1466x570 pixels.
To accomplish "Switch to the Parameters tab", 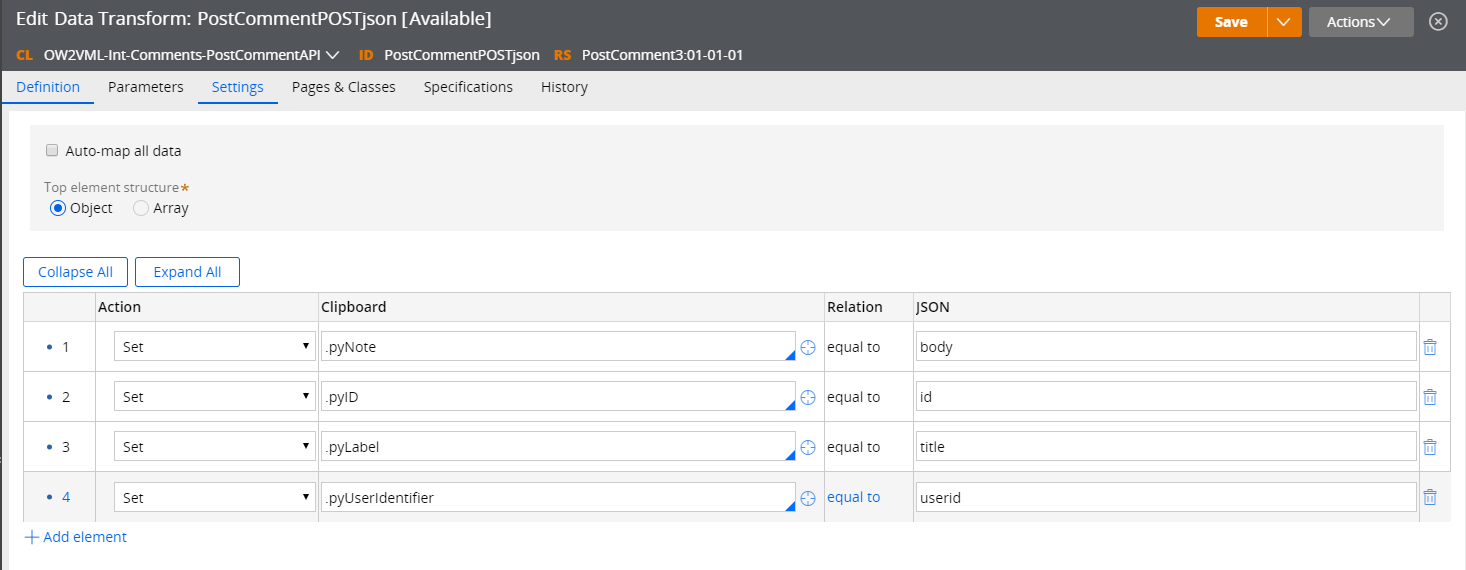I will click(x=146, y=87).
